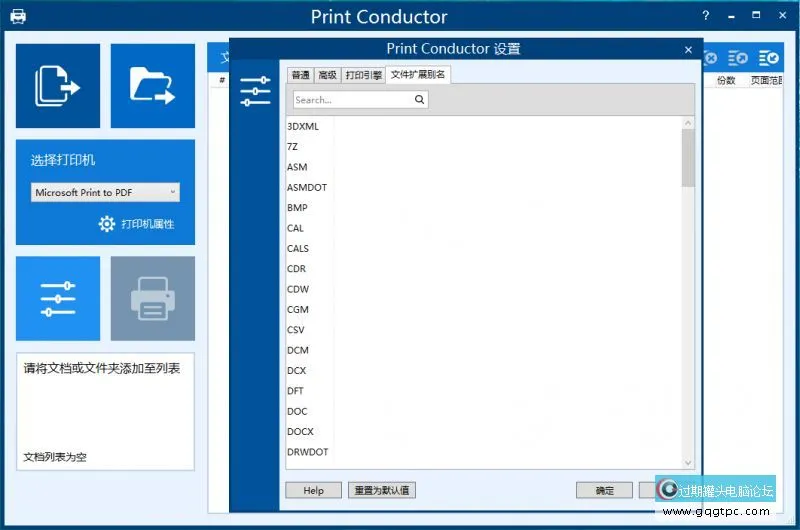The width and height of the screenshot is (800, 530).
Task: Click the sliders icon in settings dialog sidebar
Action: 255,91
